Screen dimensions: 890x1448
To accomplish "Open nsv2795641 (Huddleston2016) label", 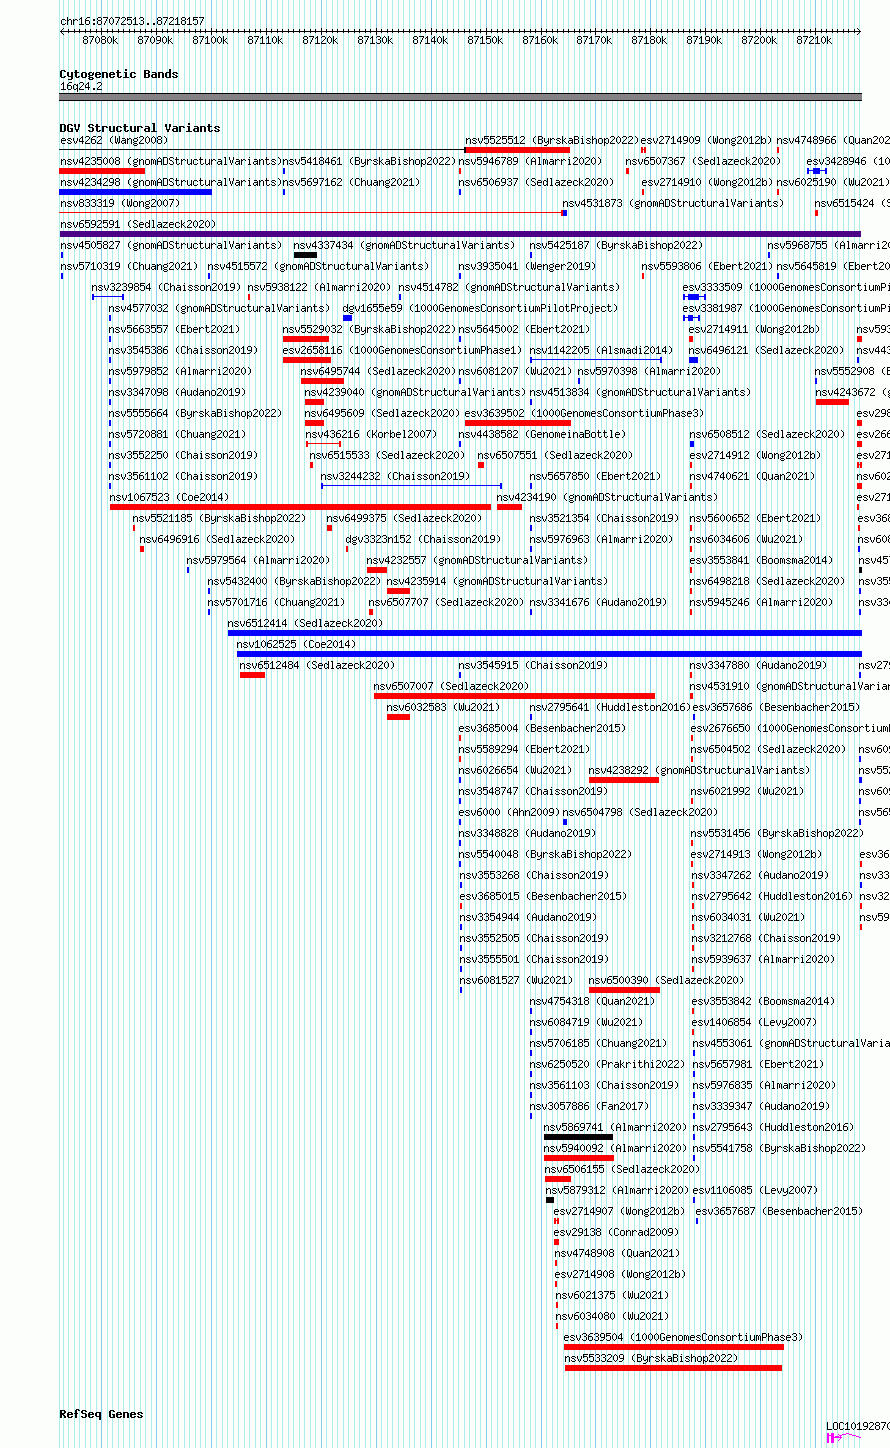I will tap(609, 707).
